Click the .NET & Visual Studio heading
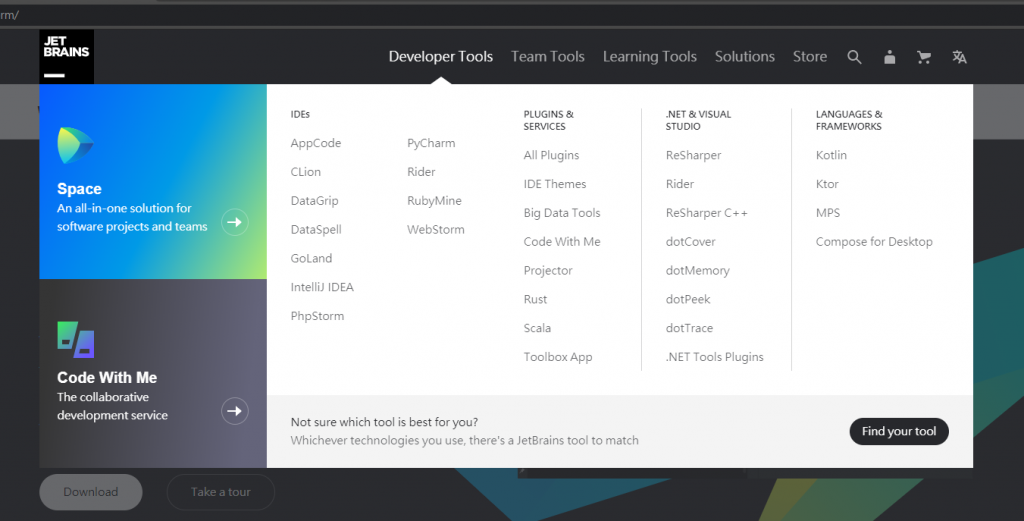Viewport: 1024px width, 521px height. [x=698, y=120]
